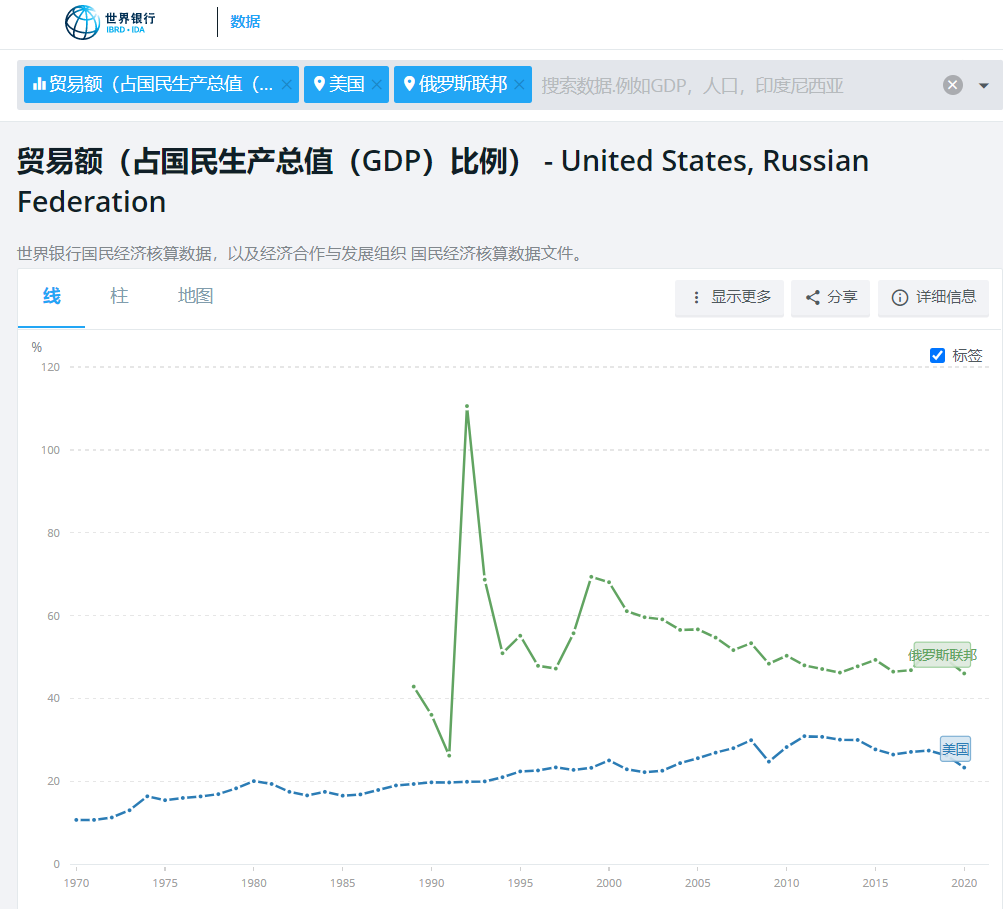Remove the 美国 country tag
Screen dimensions: 1003x909
pos(377,85)
